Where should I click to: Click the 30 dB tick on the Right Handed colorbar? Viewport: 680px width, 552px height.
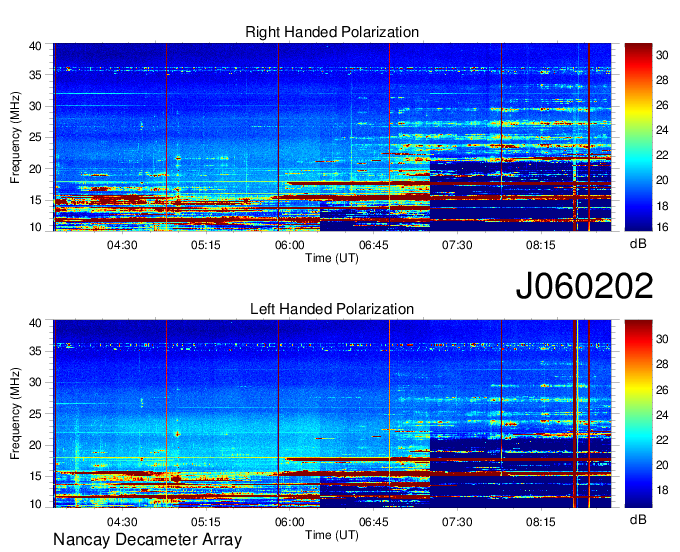tap(662, 55)
